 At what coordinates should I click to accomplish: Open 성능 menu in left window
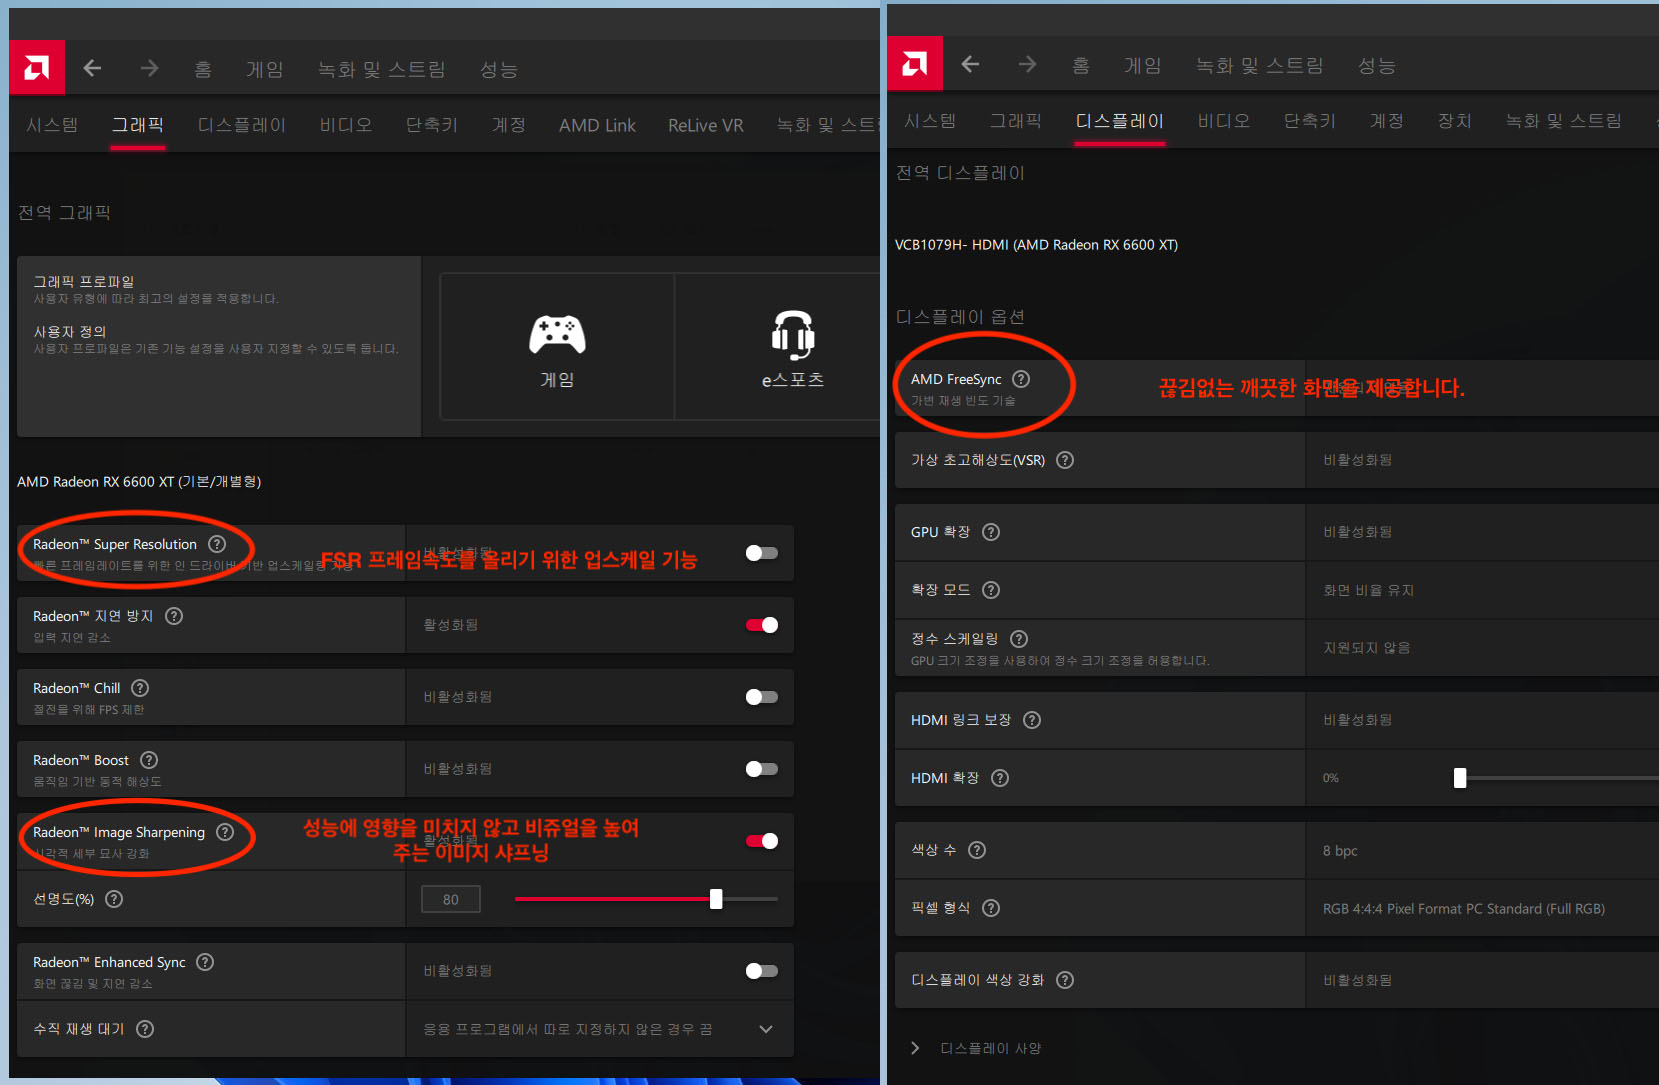click(x=499, y=69)
